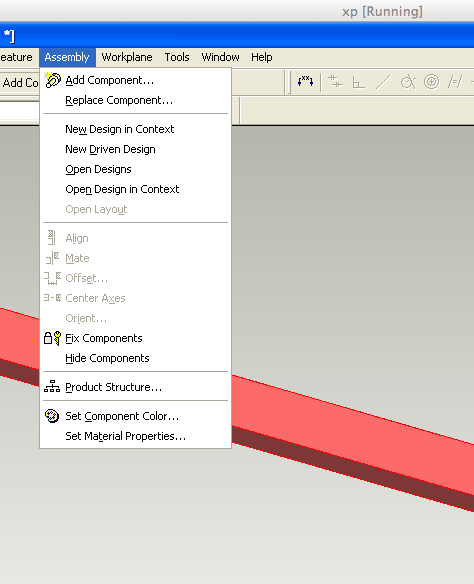Click the tangent constraint toolbar icon
Screen dimensions: 474x584
pyautogui.click(x=408, y=82)
